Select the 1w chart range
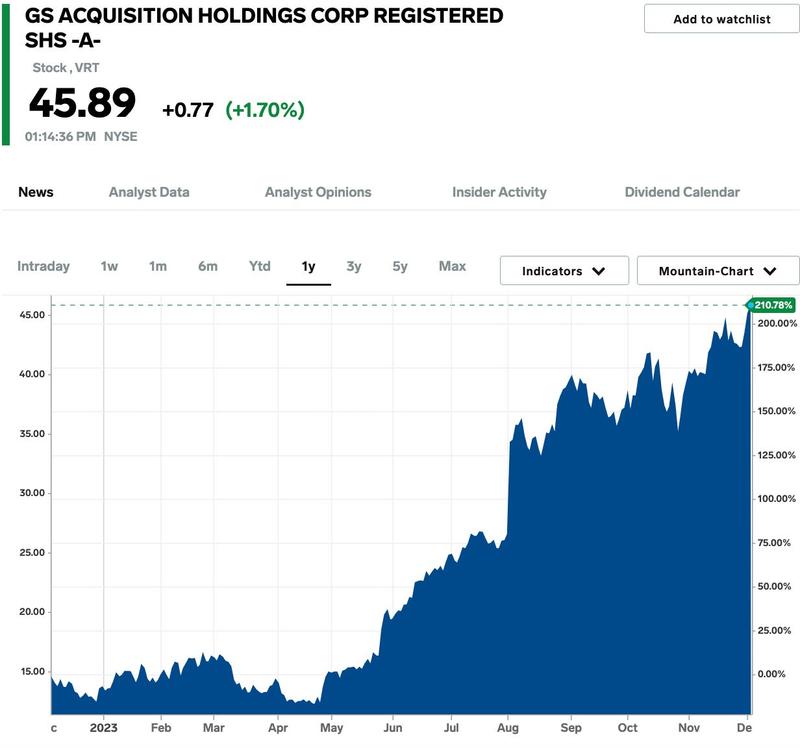This screenshot has width=800, height=748. [109, 266]
